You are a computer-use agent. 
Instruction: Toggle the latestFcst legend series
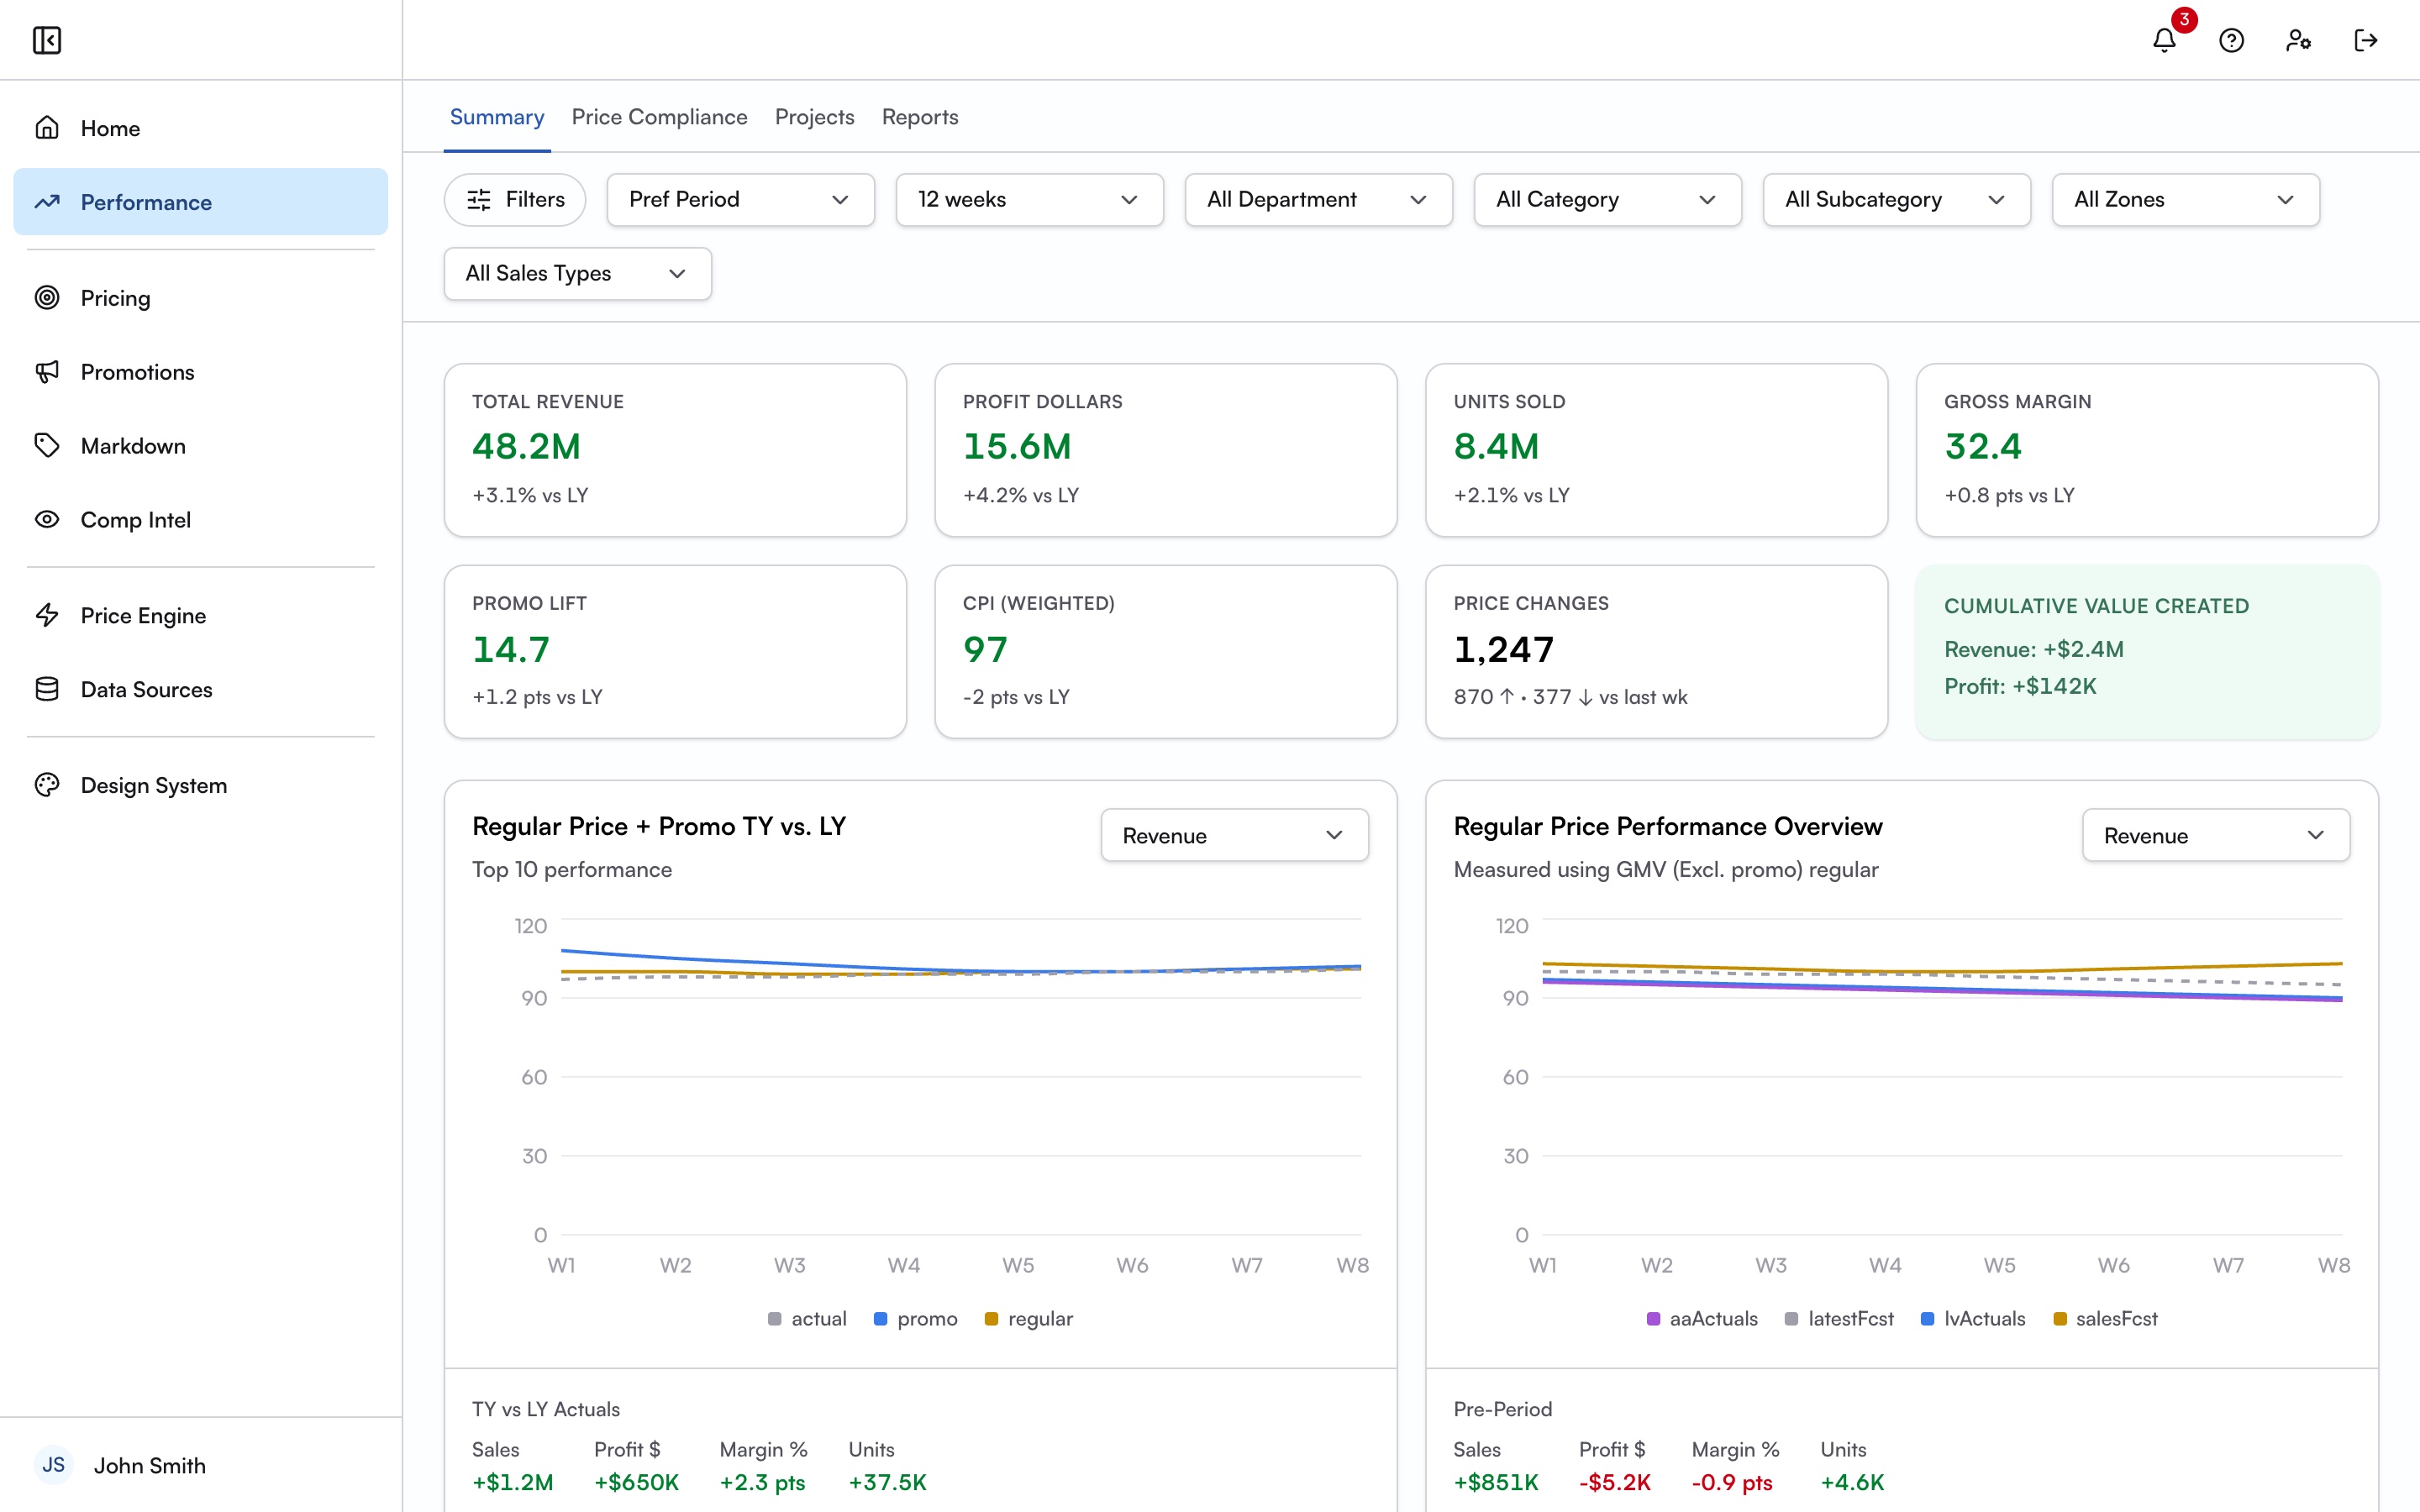pos(1840,1319)
